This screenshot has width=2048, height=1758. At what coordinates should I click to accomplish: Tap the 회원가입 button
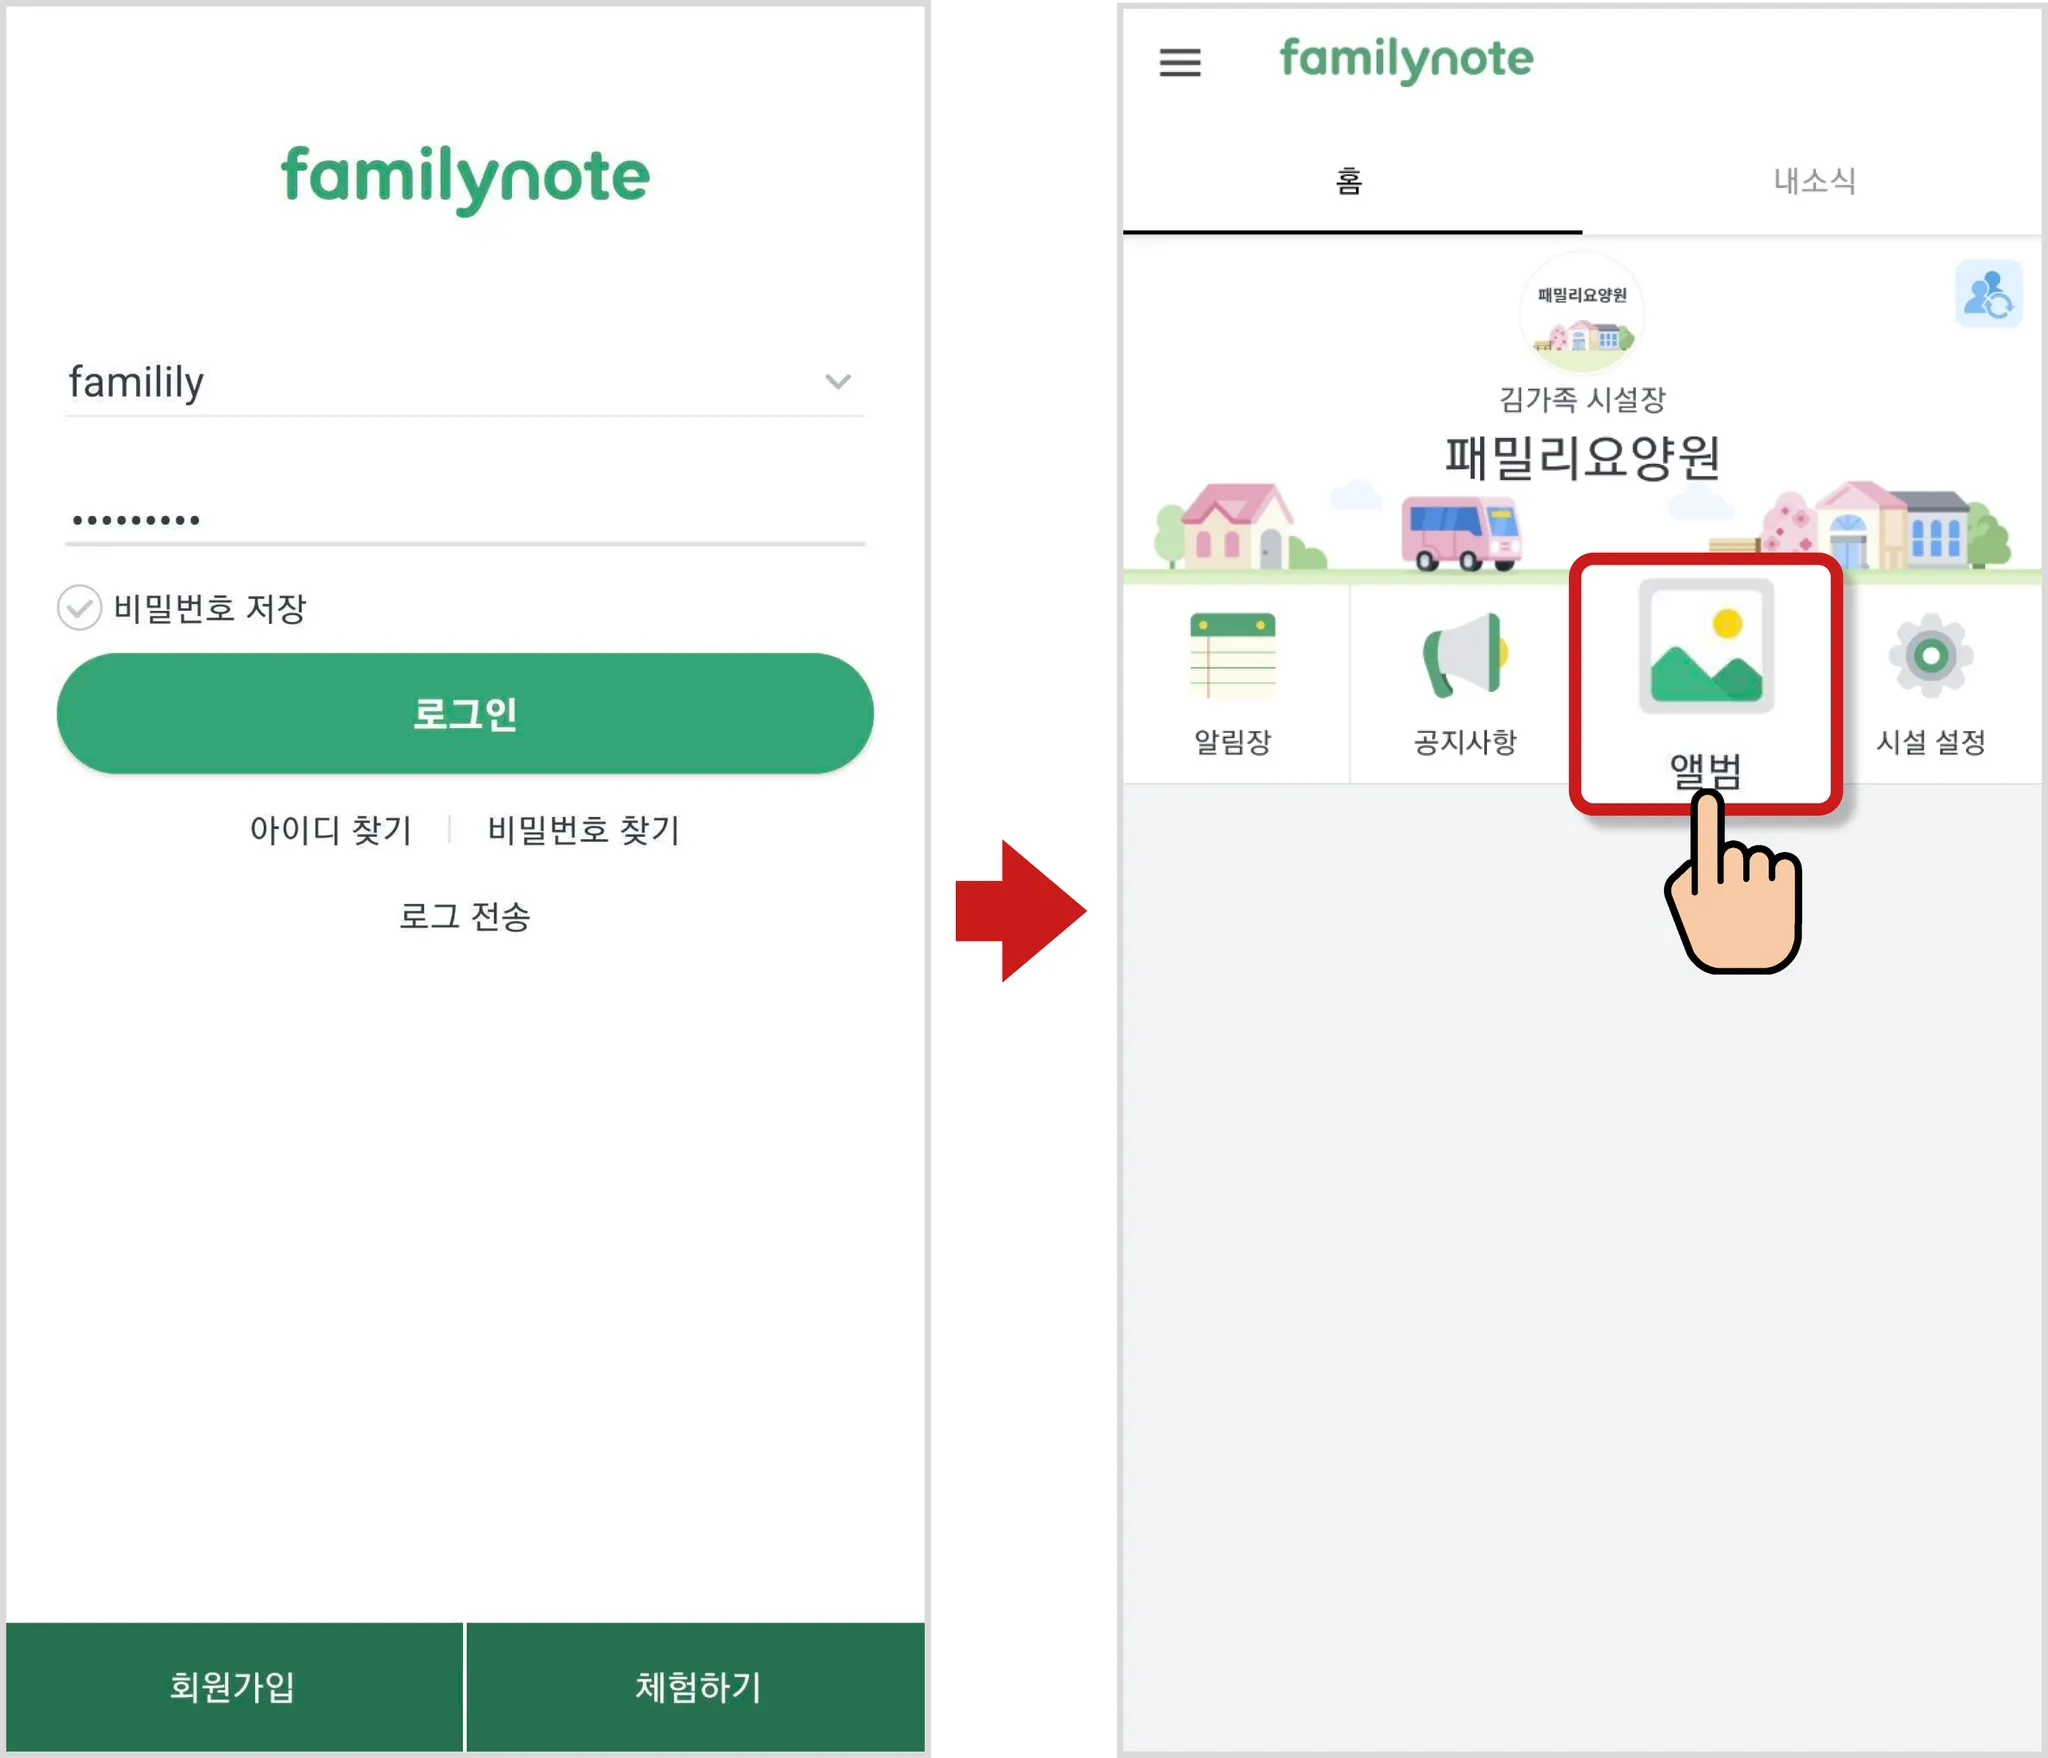(x=234, y=1686)
